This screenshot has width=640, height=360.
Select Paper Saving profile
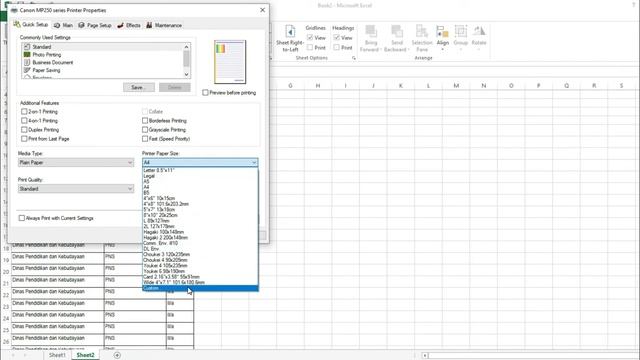click(102, 70)
